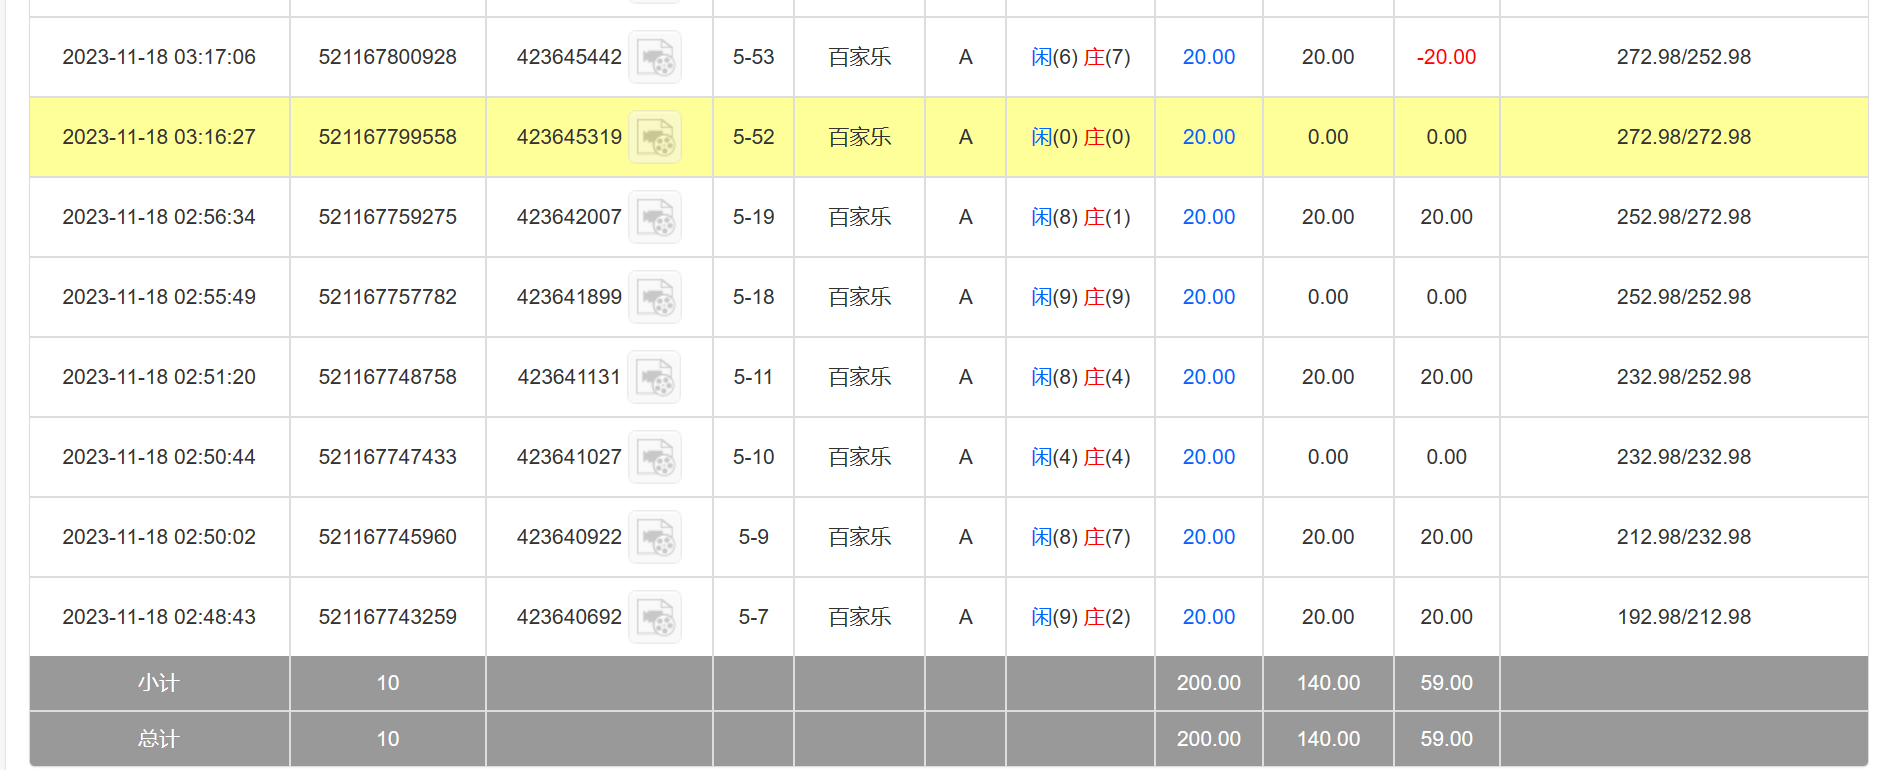Image resolution: width=1884 pixels, height=770 pixels.
Task: Open video replay icon for game 423645442
Action: click(655, 57)
